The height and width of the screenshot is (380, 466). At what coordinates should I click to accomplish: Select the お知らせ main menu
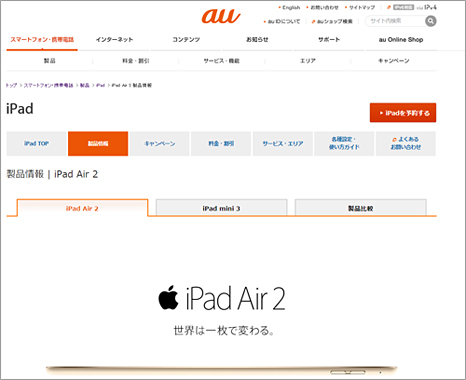(257, 40)
